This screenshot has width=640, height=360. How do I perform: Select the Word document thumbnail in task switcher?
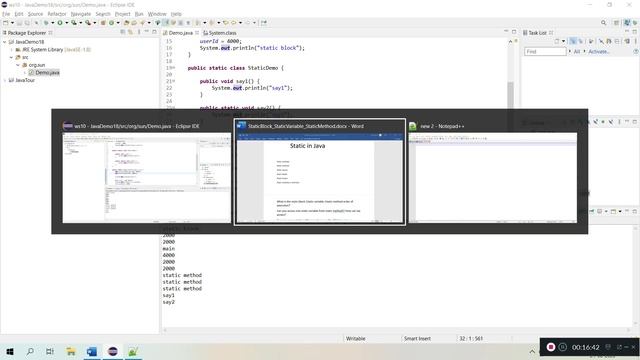point(320,172)
